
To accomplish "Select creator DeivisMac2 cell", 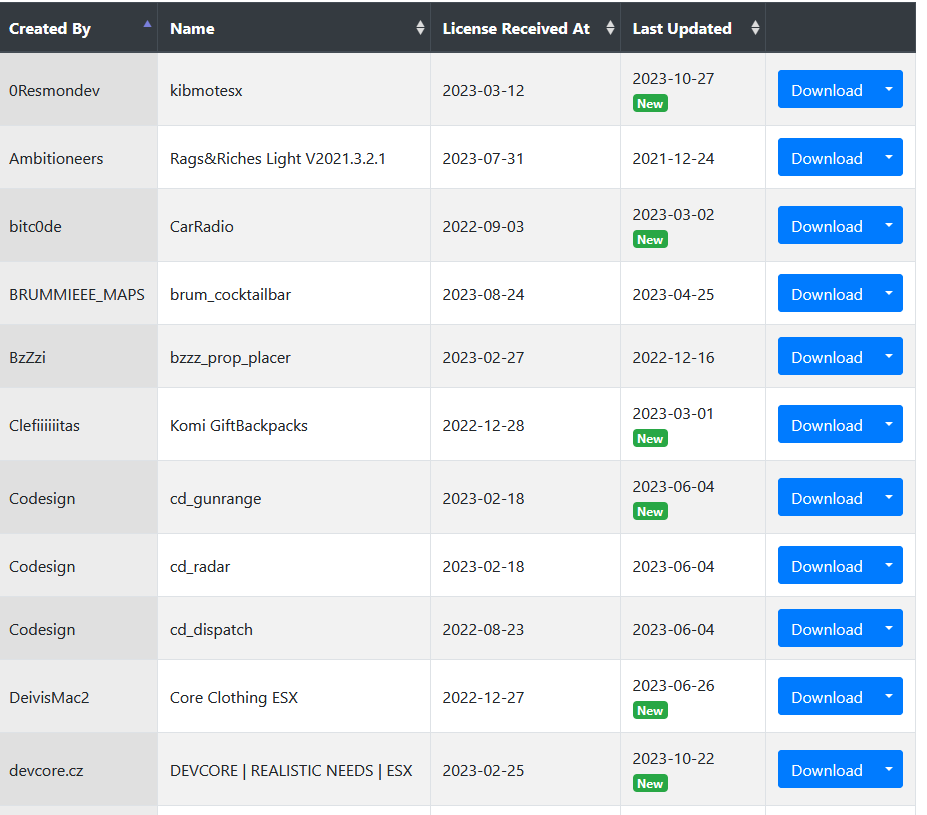I will click(79, 697).
